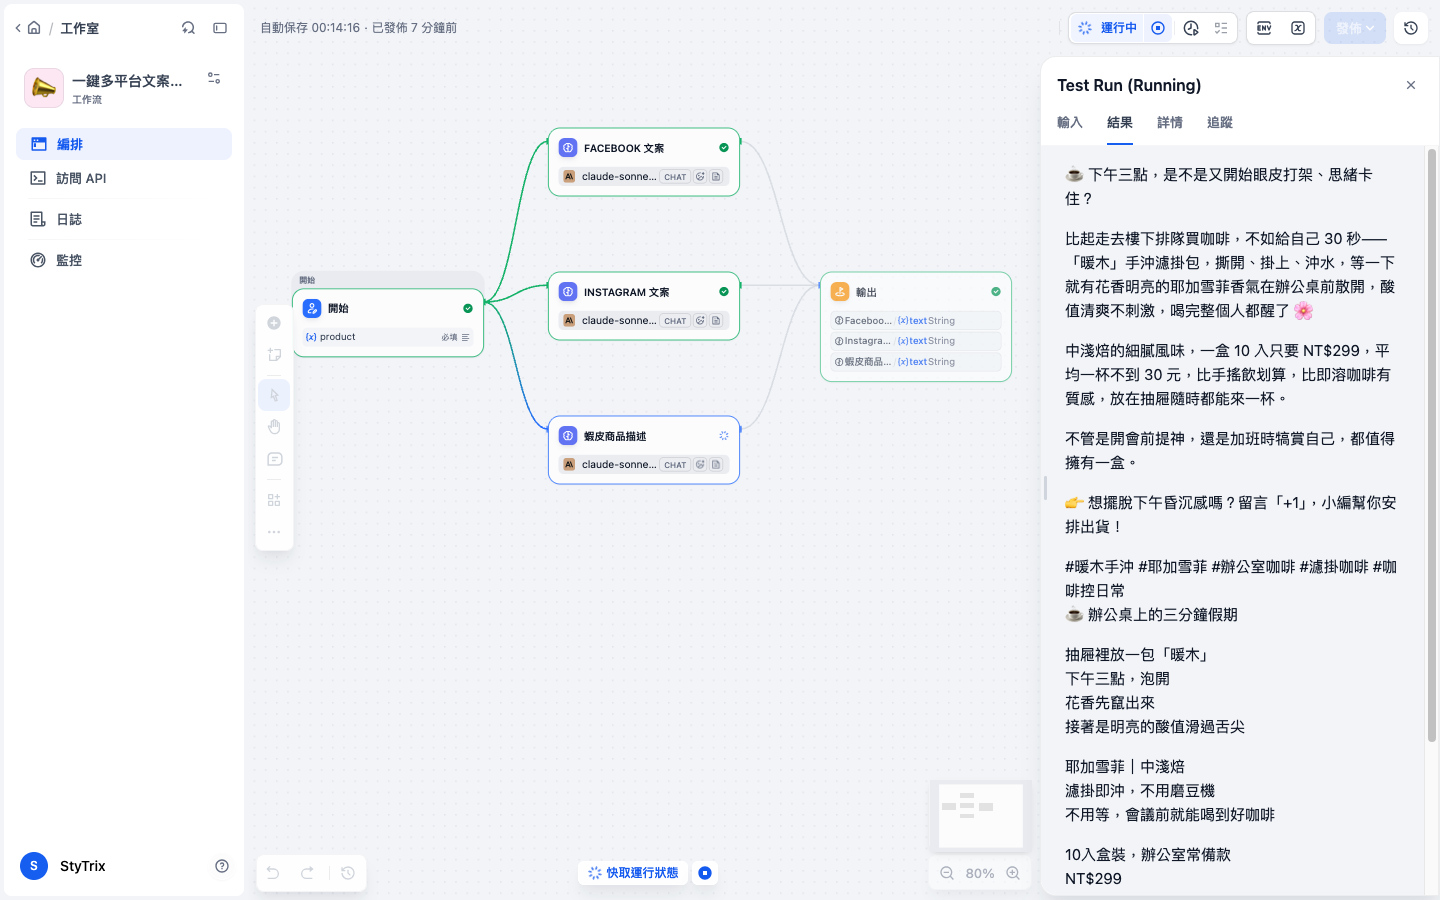The image size is (1440, 900).
Task: Select the 開始 start node
Action: point(388,322)
